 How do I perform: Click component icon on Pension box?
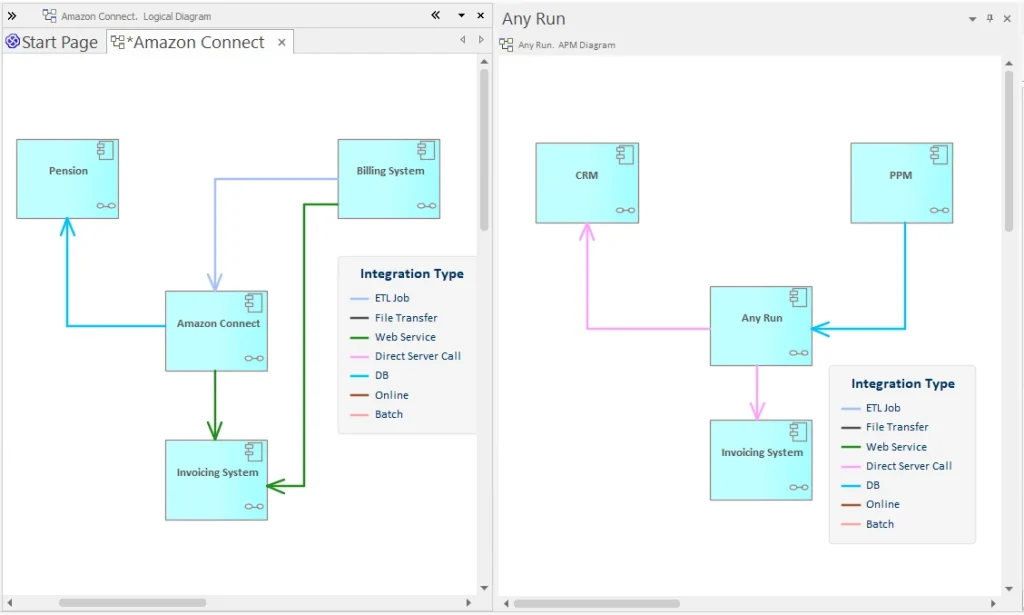tap(105, 150)
